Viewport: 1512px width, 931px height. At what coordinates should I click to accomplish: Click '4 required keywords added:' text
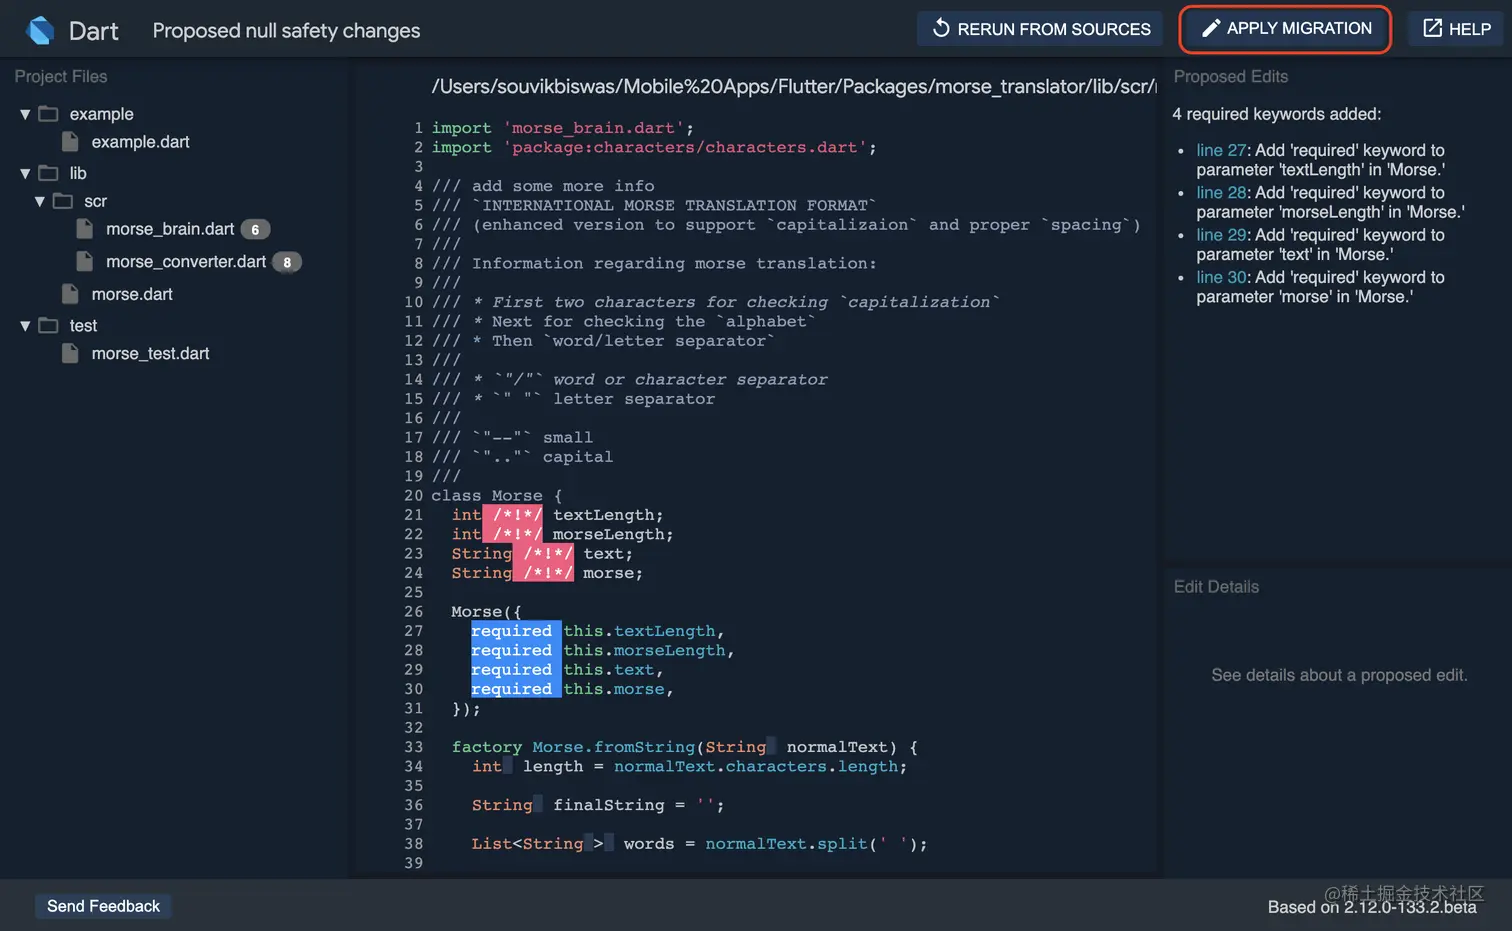1276,114
